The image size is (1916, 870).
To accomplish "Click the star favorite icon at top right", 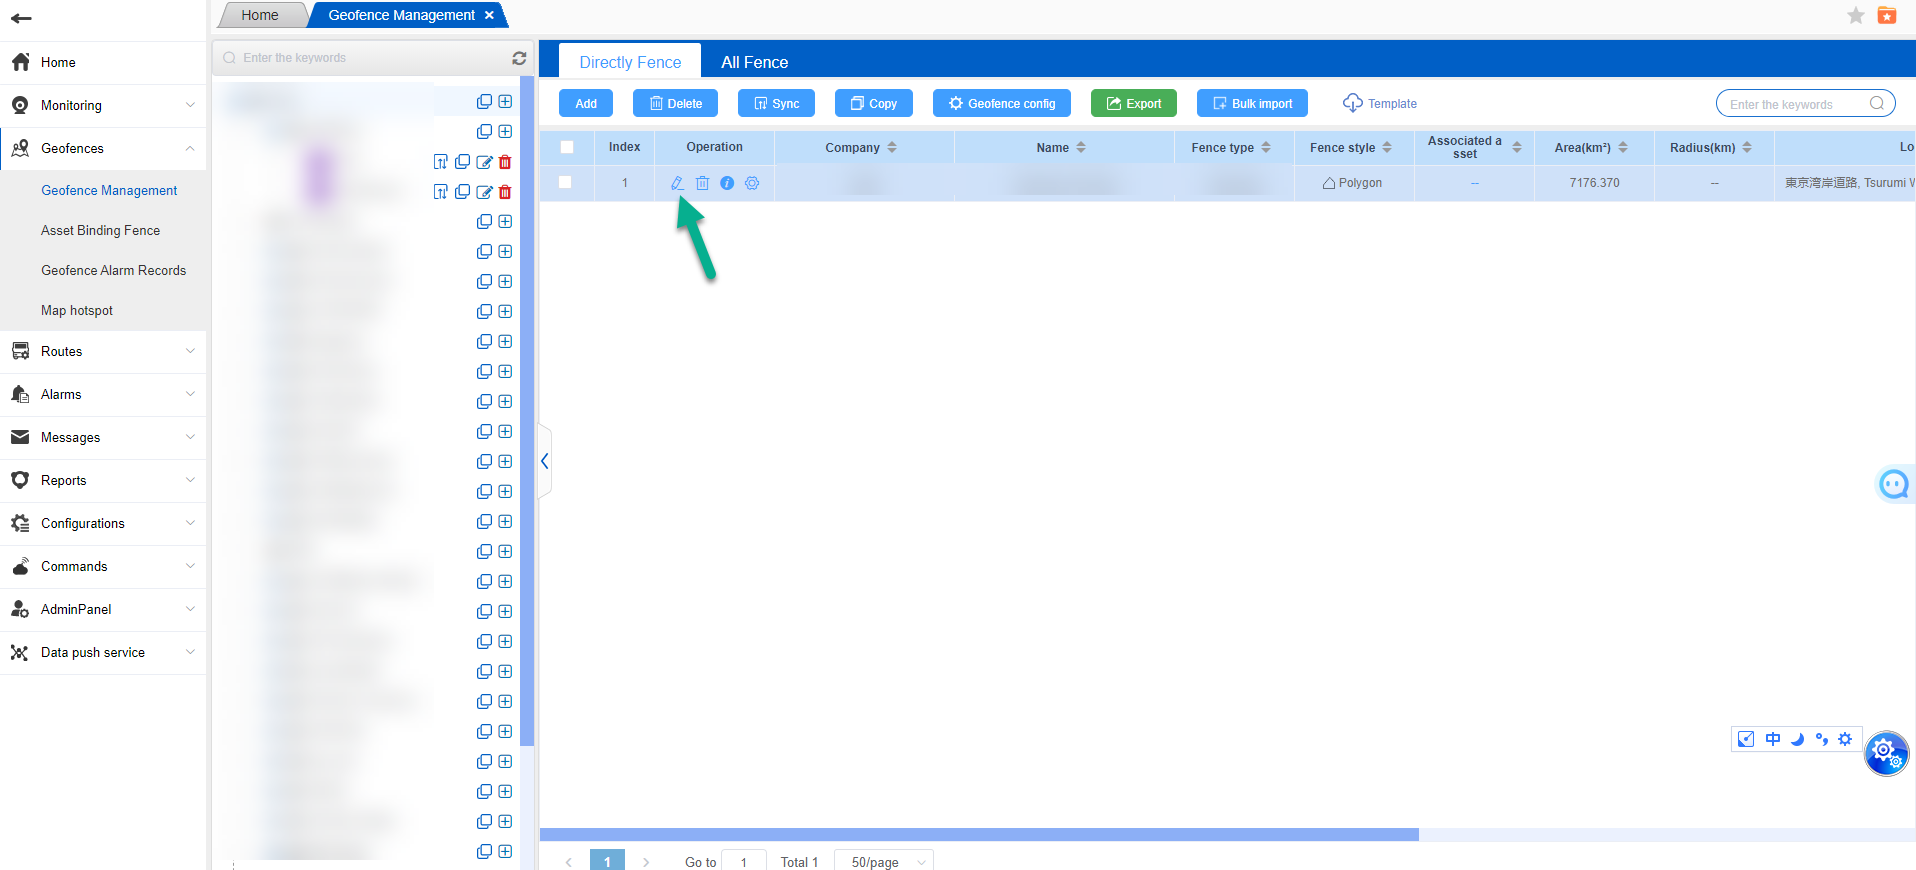I will [1855, 15].
